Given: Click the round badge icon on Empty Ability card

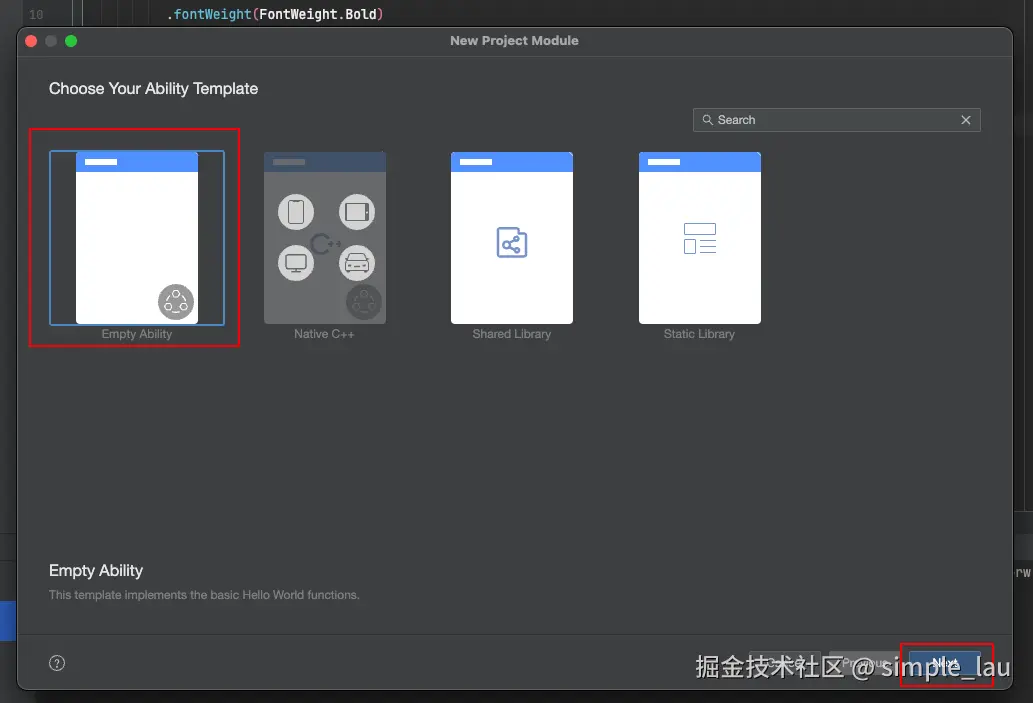Looking at the screenshot, I should pos(176,302).
